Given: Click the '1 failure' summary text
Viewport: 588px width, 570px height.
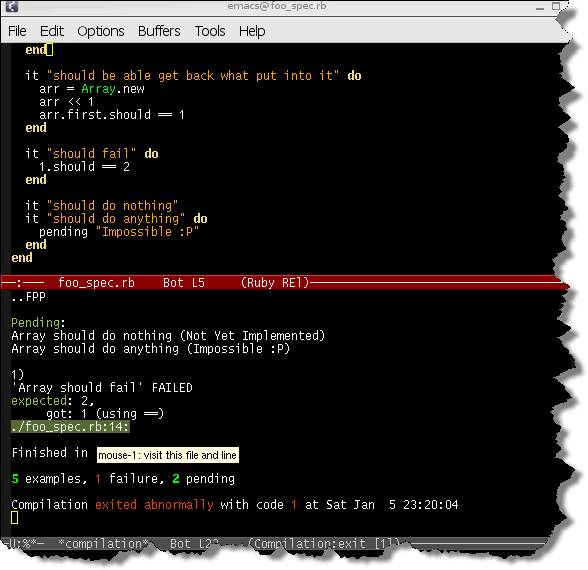Looking at the screenshot, I should click(x=129, y=479).
